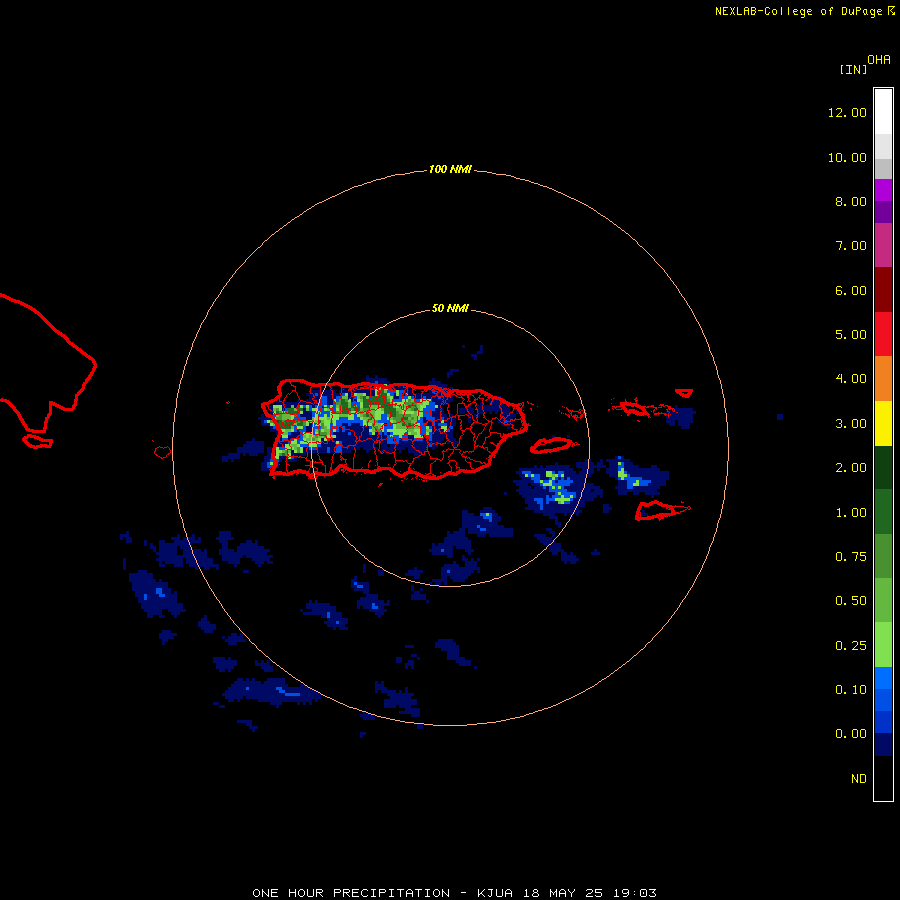Click the OHA product label above legend
The height and width of the screenshot is (900, 900).
879,60
